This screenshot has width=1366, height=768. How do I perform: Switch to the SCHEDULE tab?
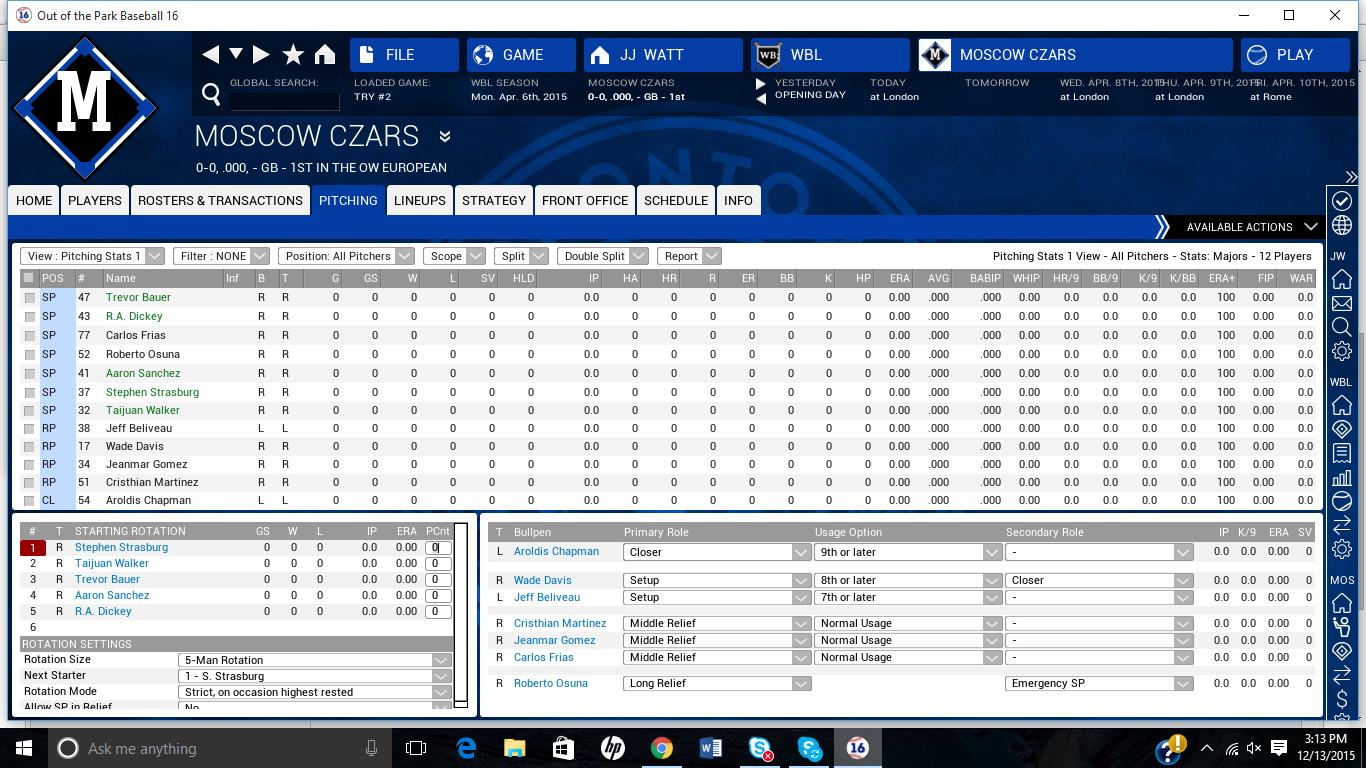pos(676,200)
